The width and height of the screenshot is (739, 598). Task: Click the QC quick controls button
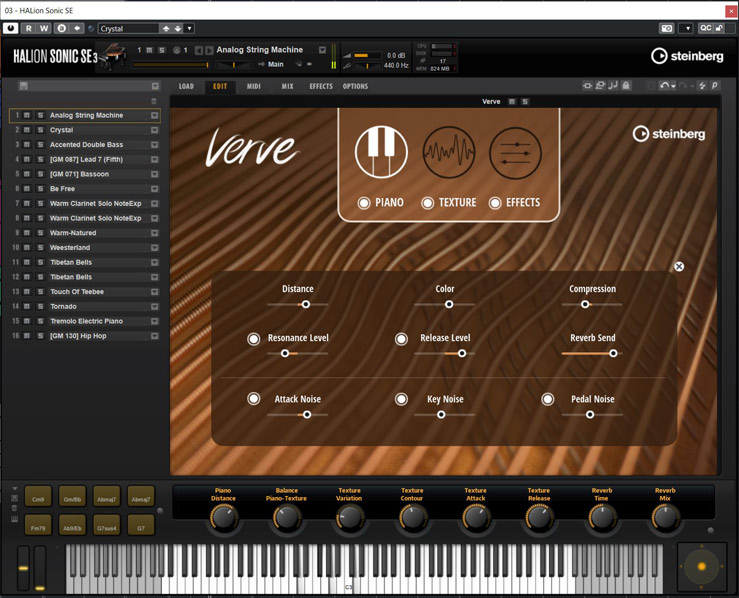pyautogui.click(x=706, y=28)
